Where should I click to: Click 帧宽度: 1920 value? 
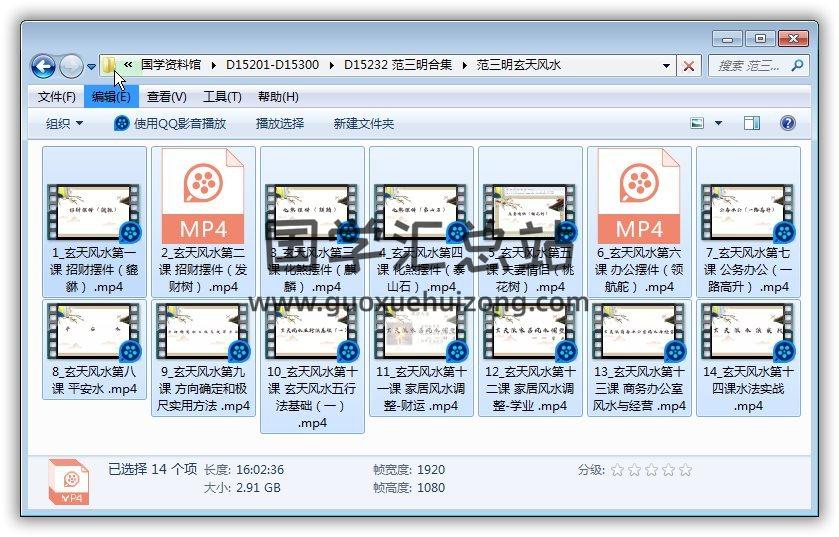(431, 470)
